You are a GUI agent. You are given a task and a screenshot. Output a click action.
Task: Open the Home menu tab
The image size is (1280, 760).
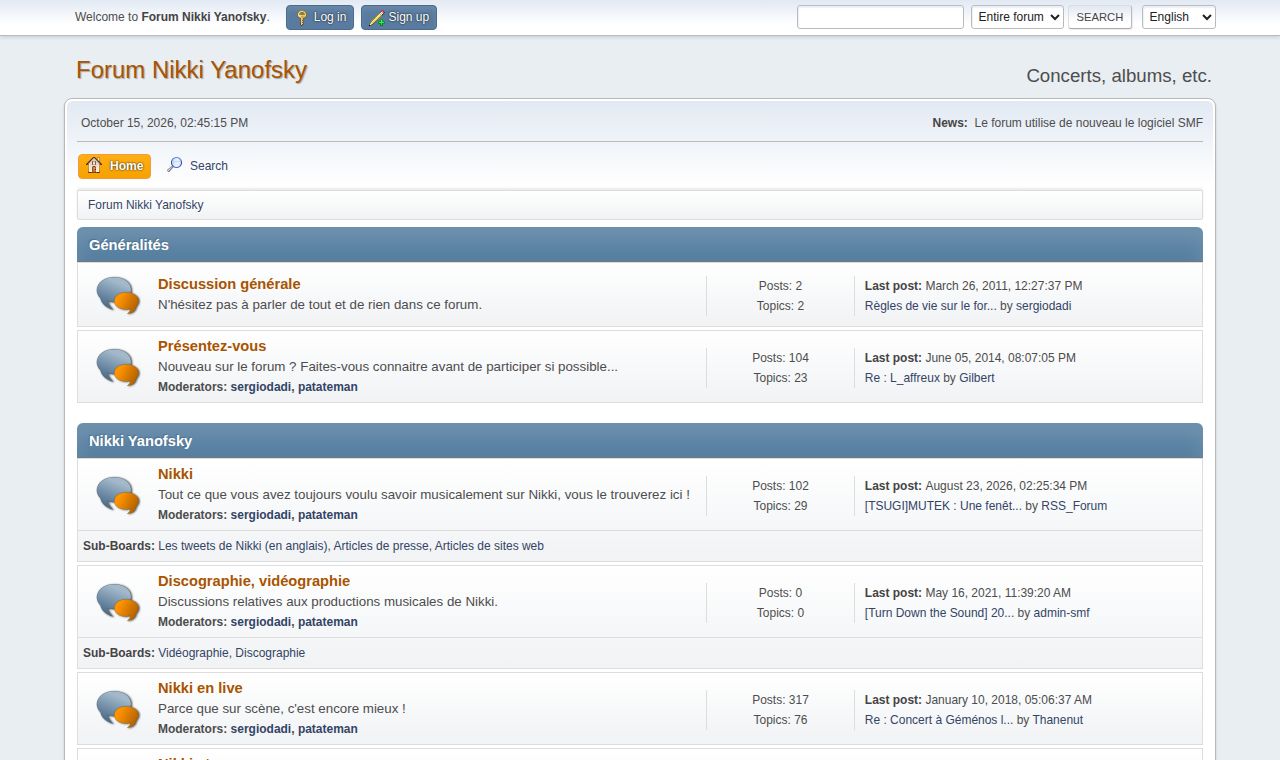point(115,166)
